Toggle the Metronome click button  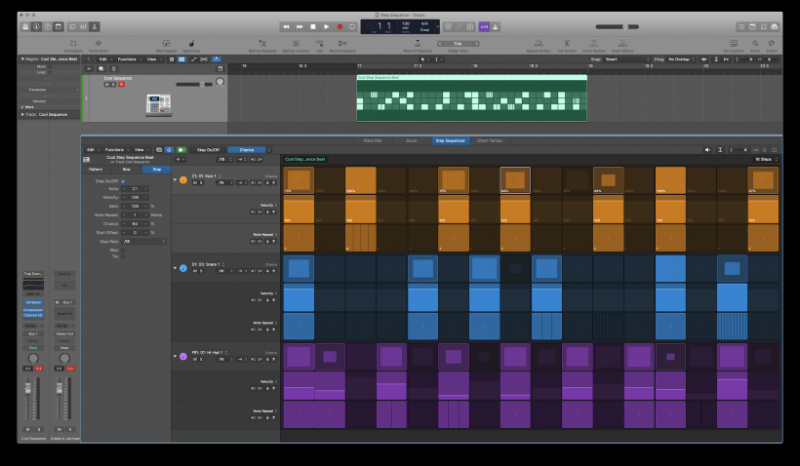(x=495, y=27)
